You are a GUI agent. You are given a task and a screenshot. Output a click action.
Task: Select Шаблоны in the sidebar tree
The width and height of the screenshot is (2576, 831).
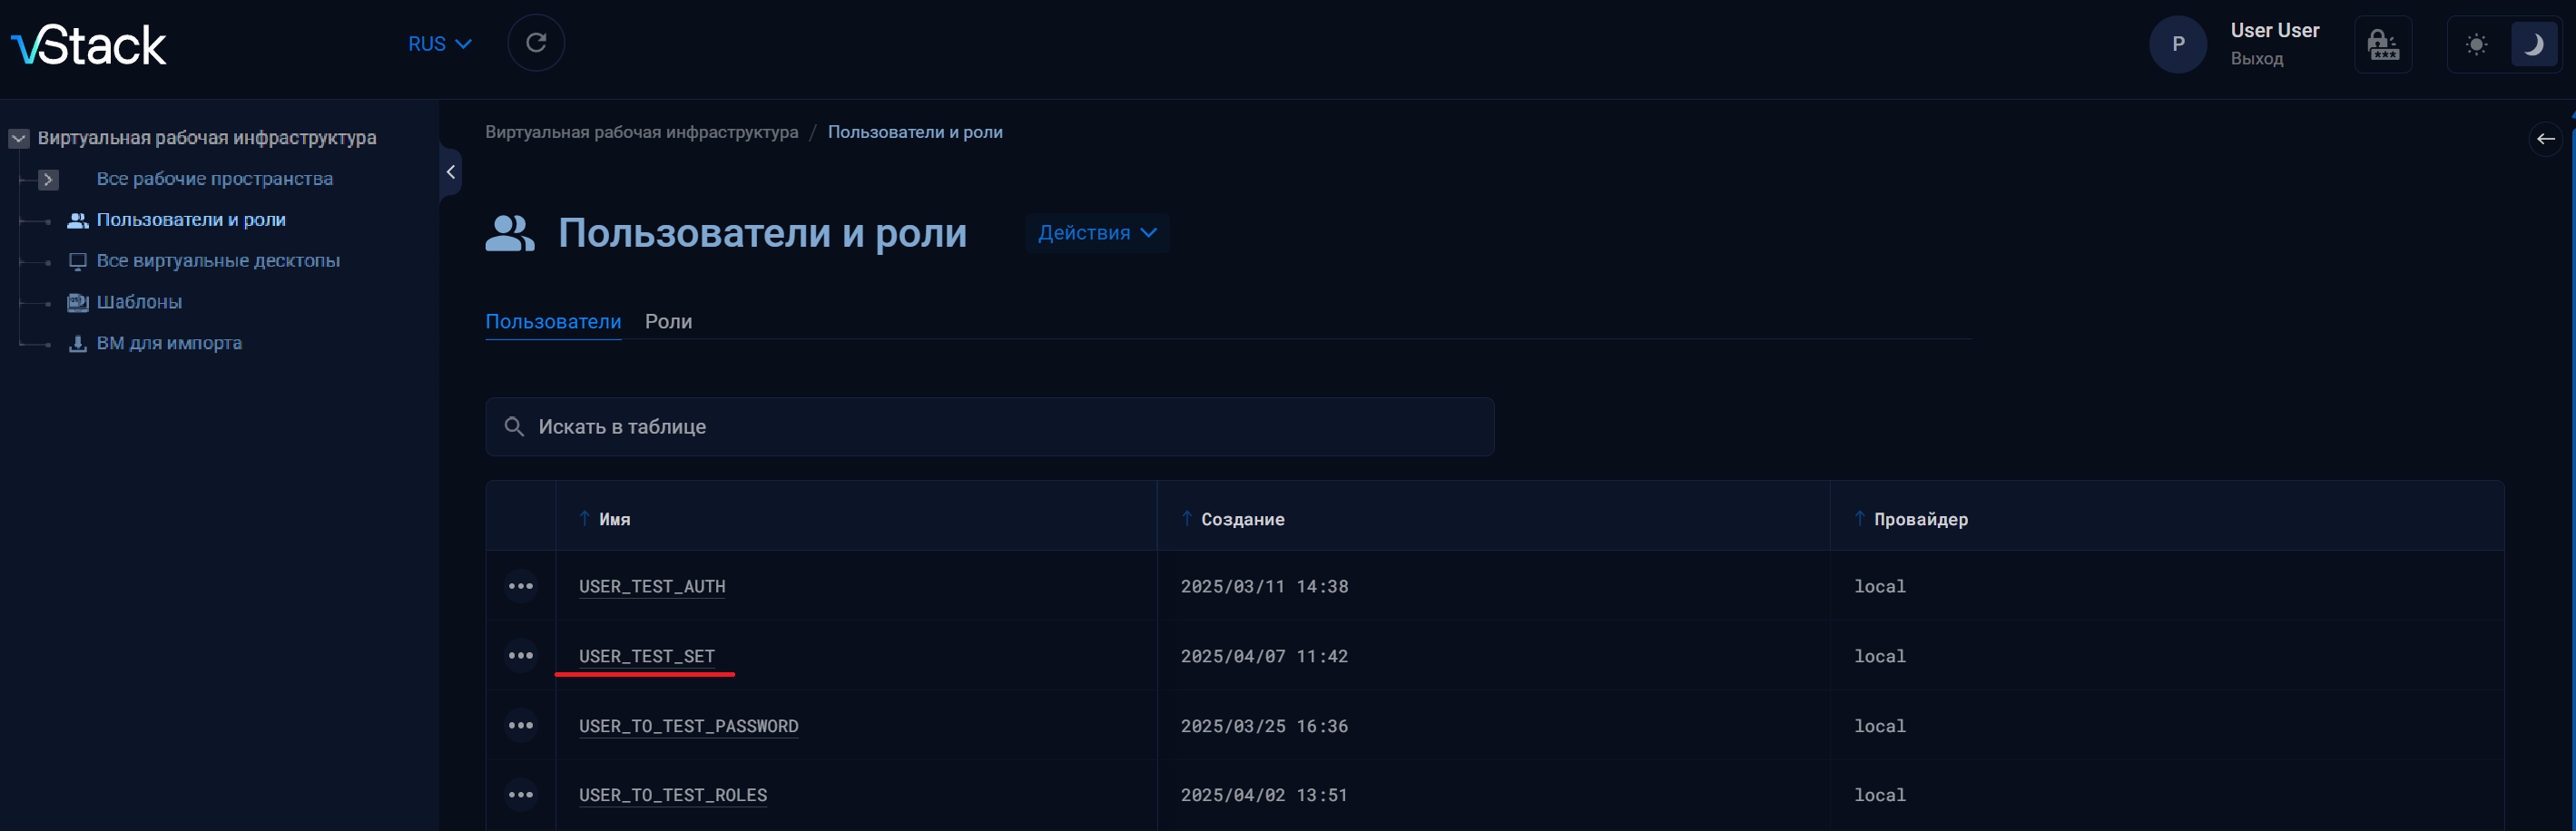tap(139, 302)
